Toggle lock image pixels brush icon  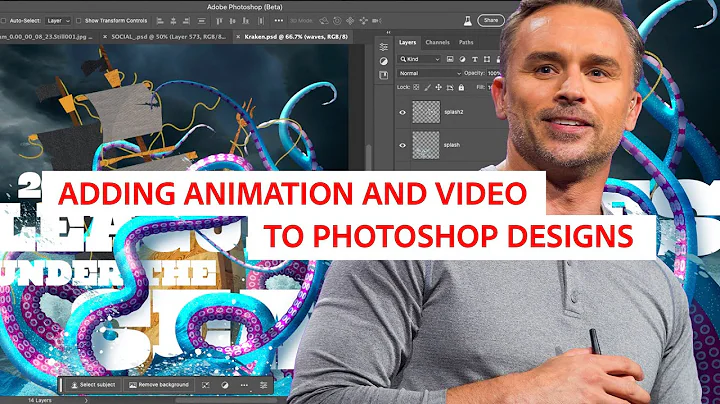(x=428, y=87)
